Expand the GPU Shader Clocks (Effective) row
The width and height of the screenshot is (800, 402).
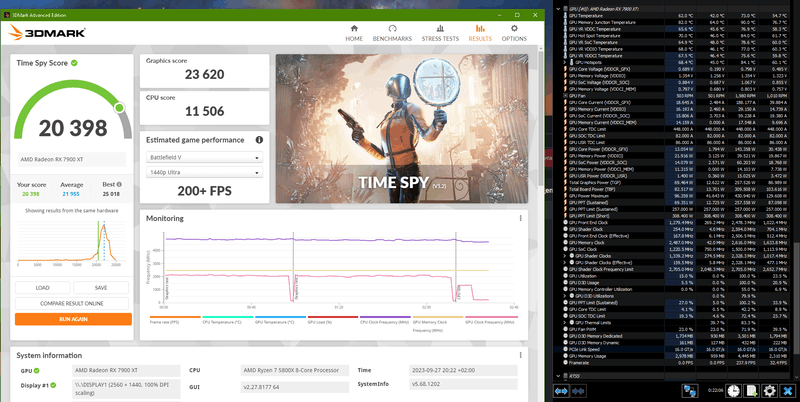pyautogui.click(x=565, y=262)
